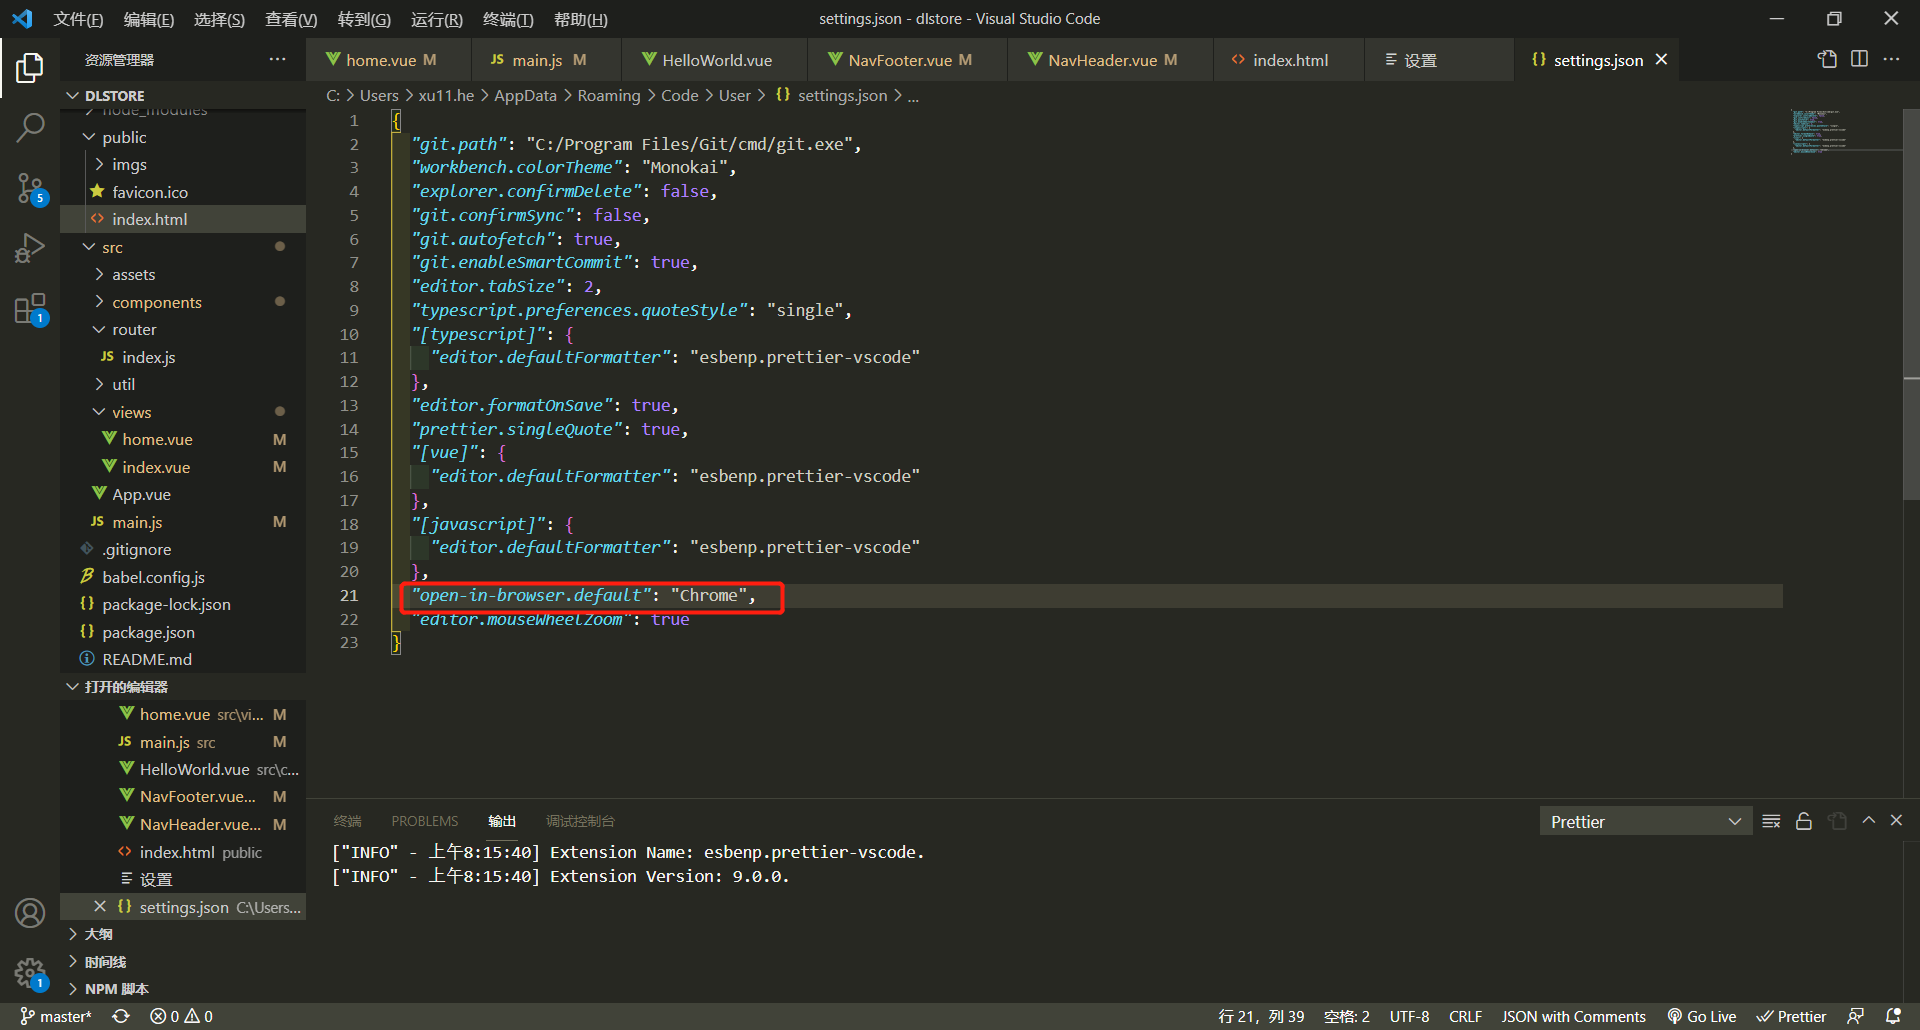This screenshot has height=1030, width=1920.
Task: Change file encoding UTF-8
Action: click(1409, 1016)
